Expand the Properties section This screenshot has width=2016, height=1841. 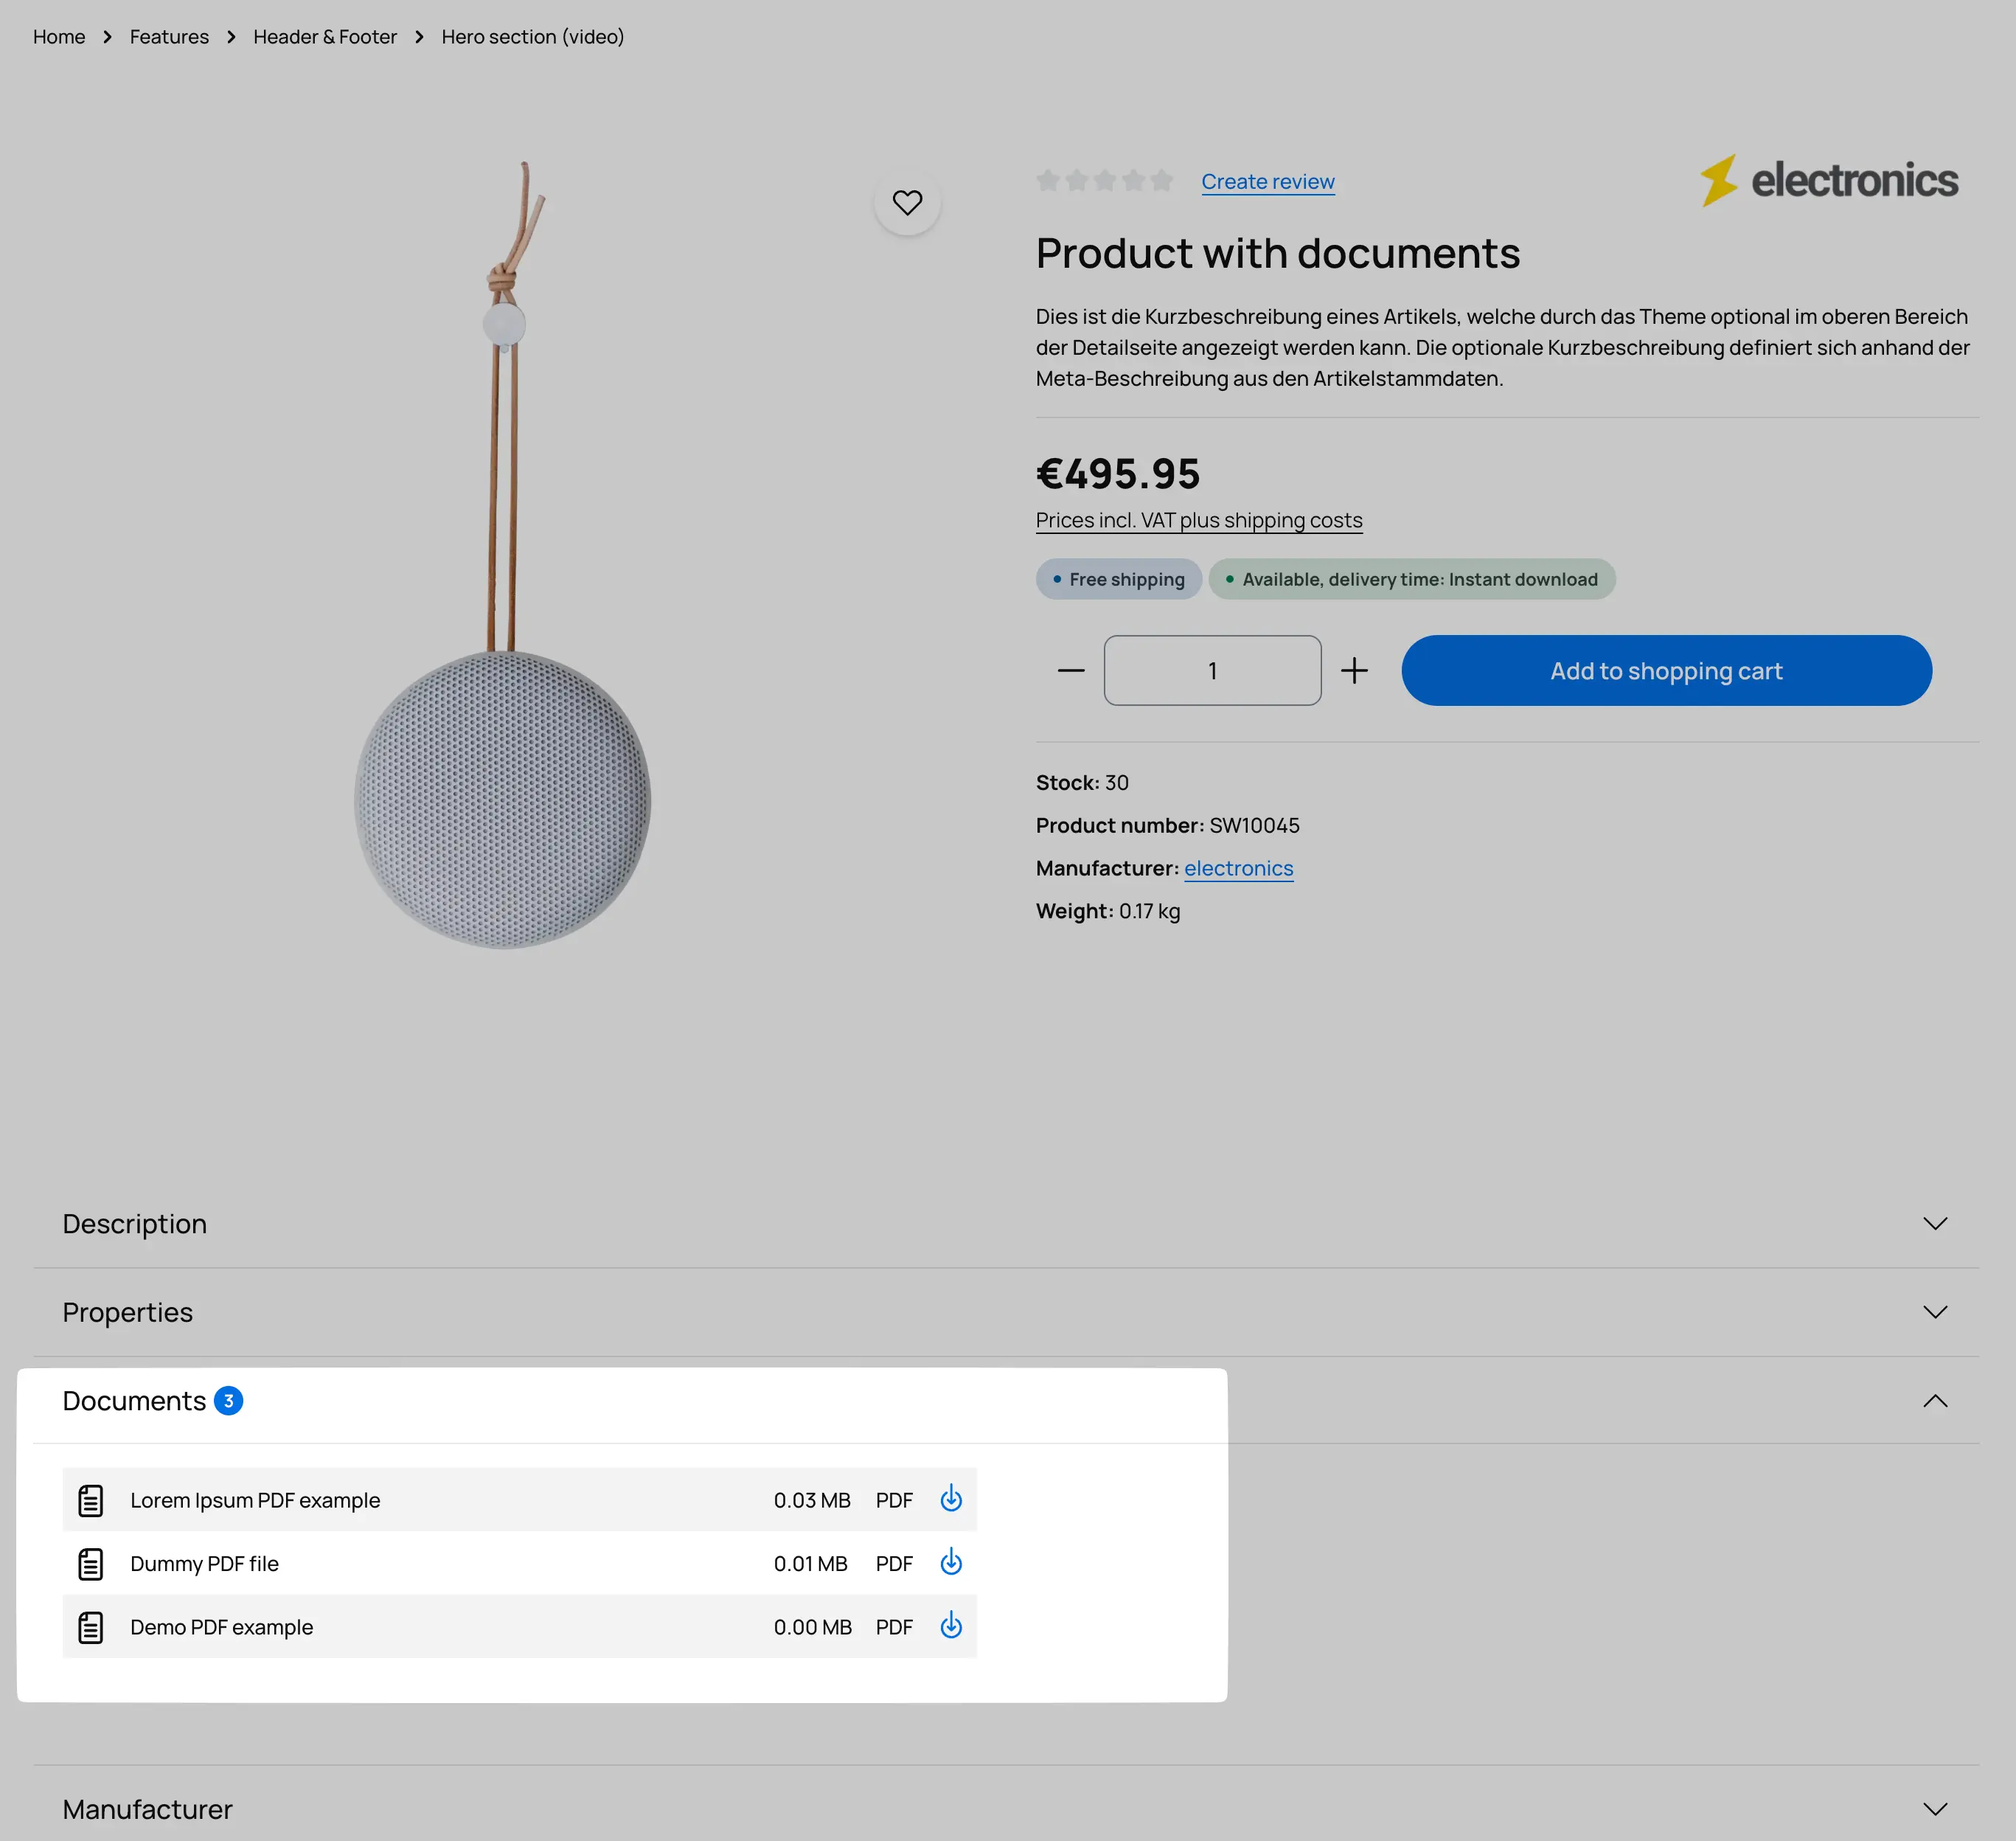[x=1006, y=1312]
